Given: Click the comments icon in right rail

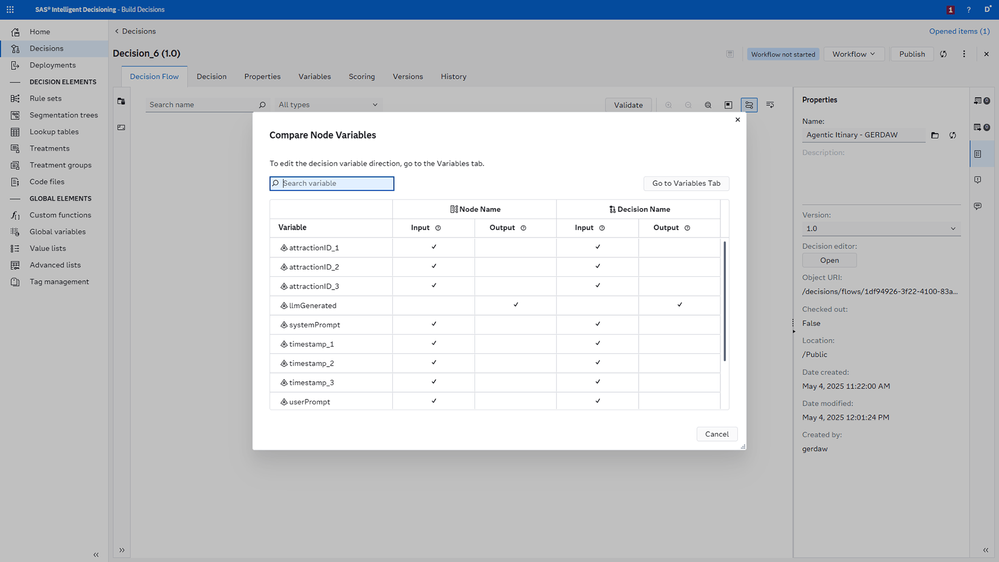Looking at the screenshot, I should 978,206.
